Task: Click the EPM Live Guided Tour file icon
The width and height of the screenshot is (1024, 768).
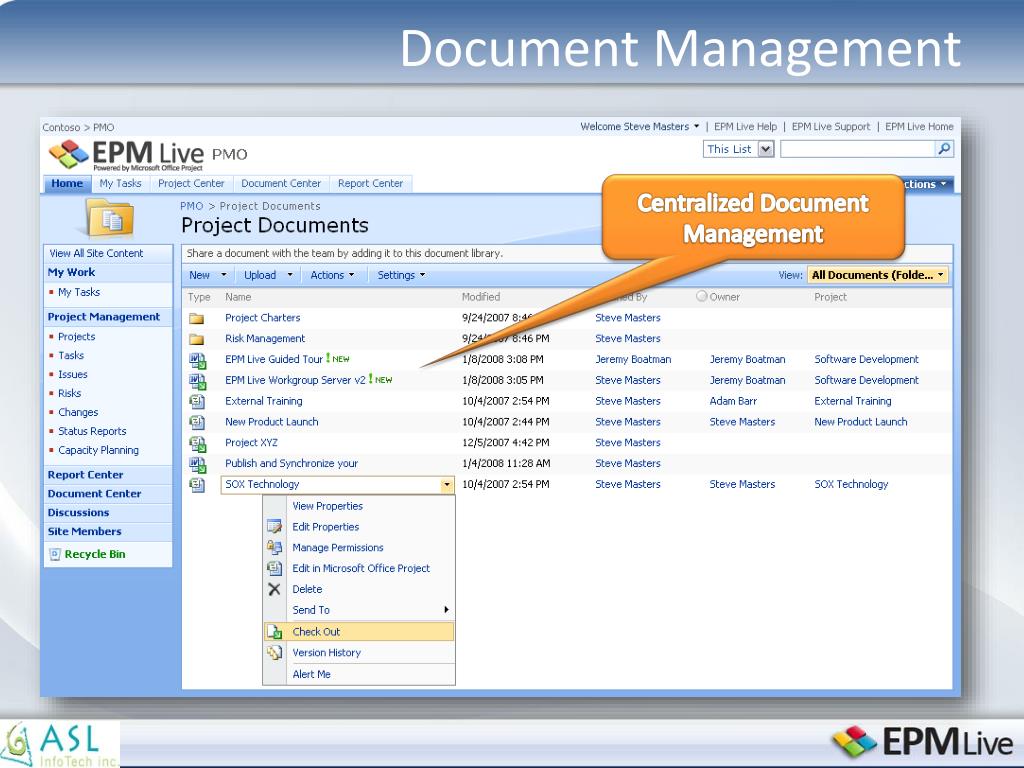Action: pos(197,360)
